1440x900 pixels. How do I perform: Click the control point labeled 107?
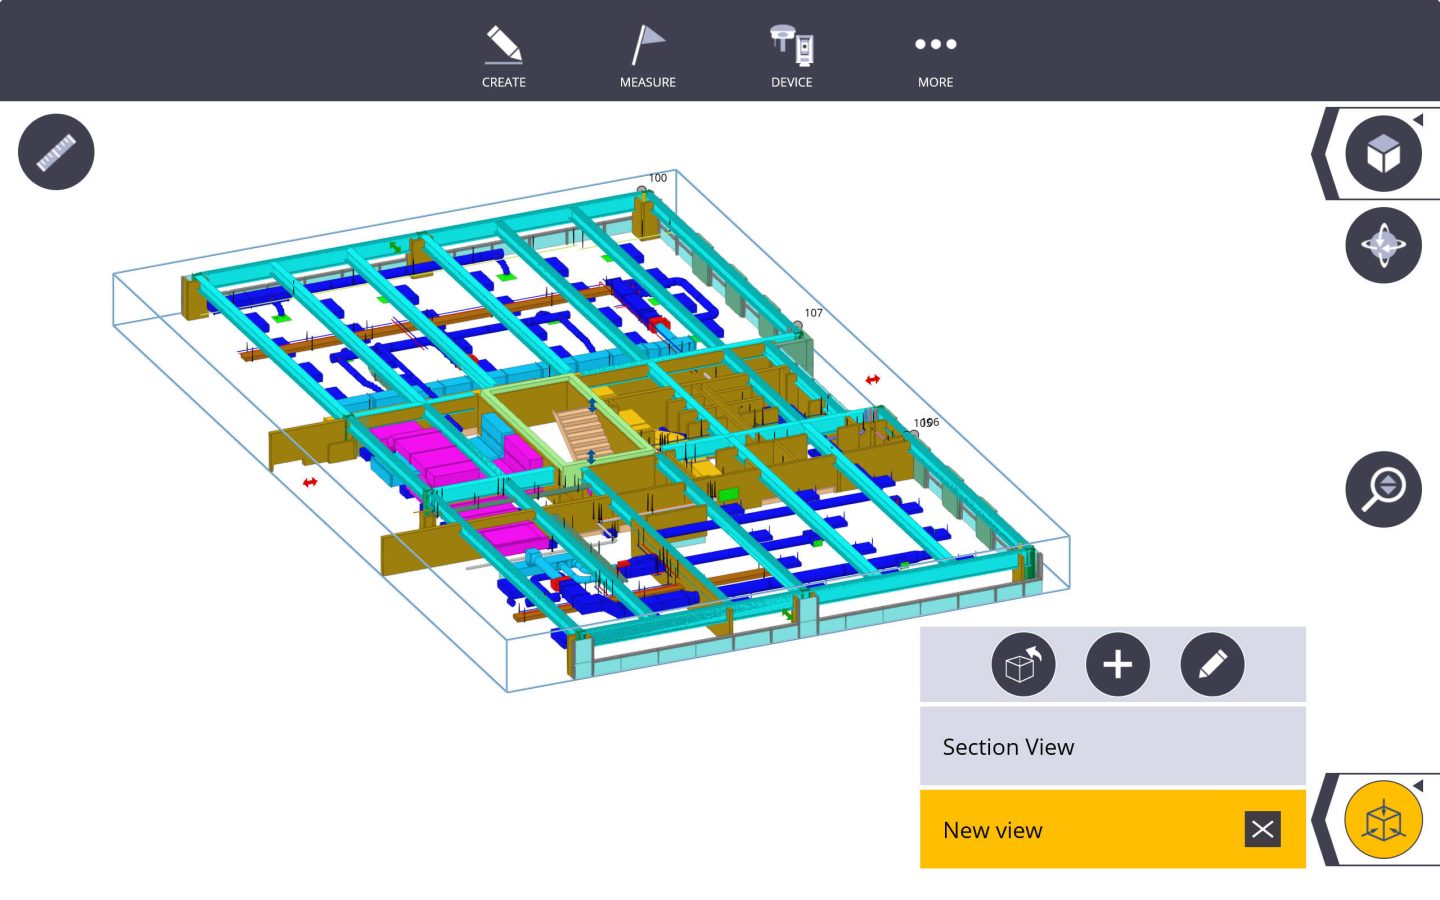pos(800,323)
